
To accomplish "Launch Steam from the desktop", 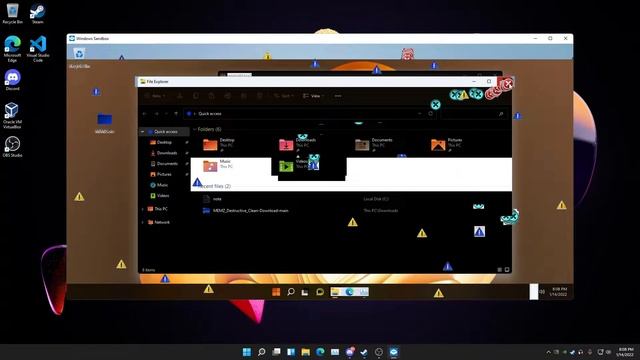I will 38,13.
